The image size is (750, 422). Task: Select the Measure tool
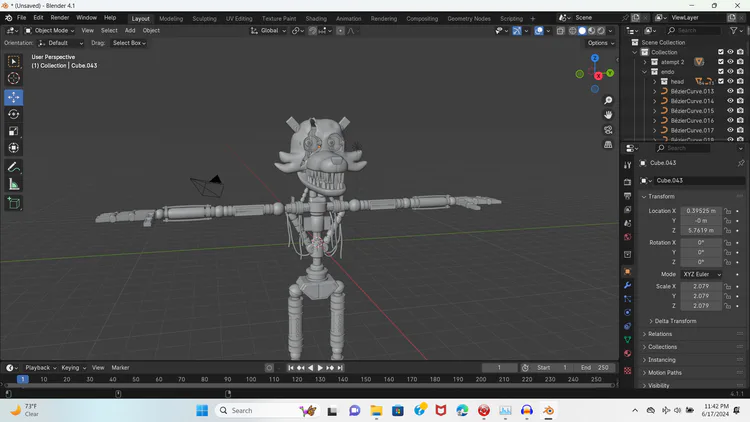pos(13,184)
